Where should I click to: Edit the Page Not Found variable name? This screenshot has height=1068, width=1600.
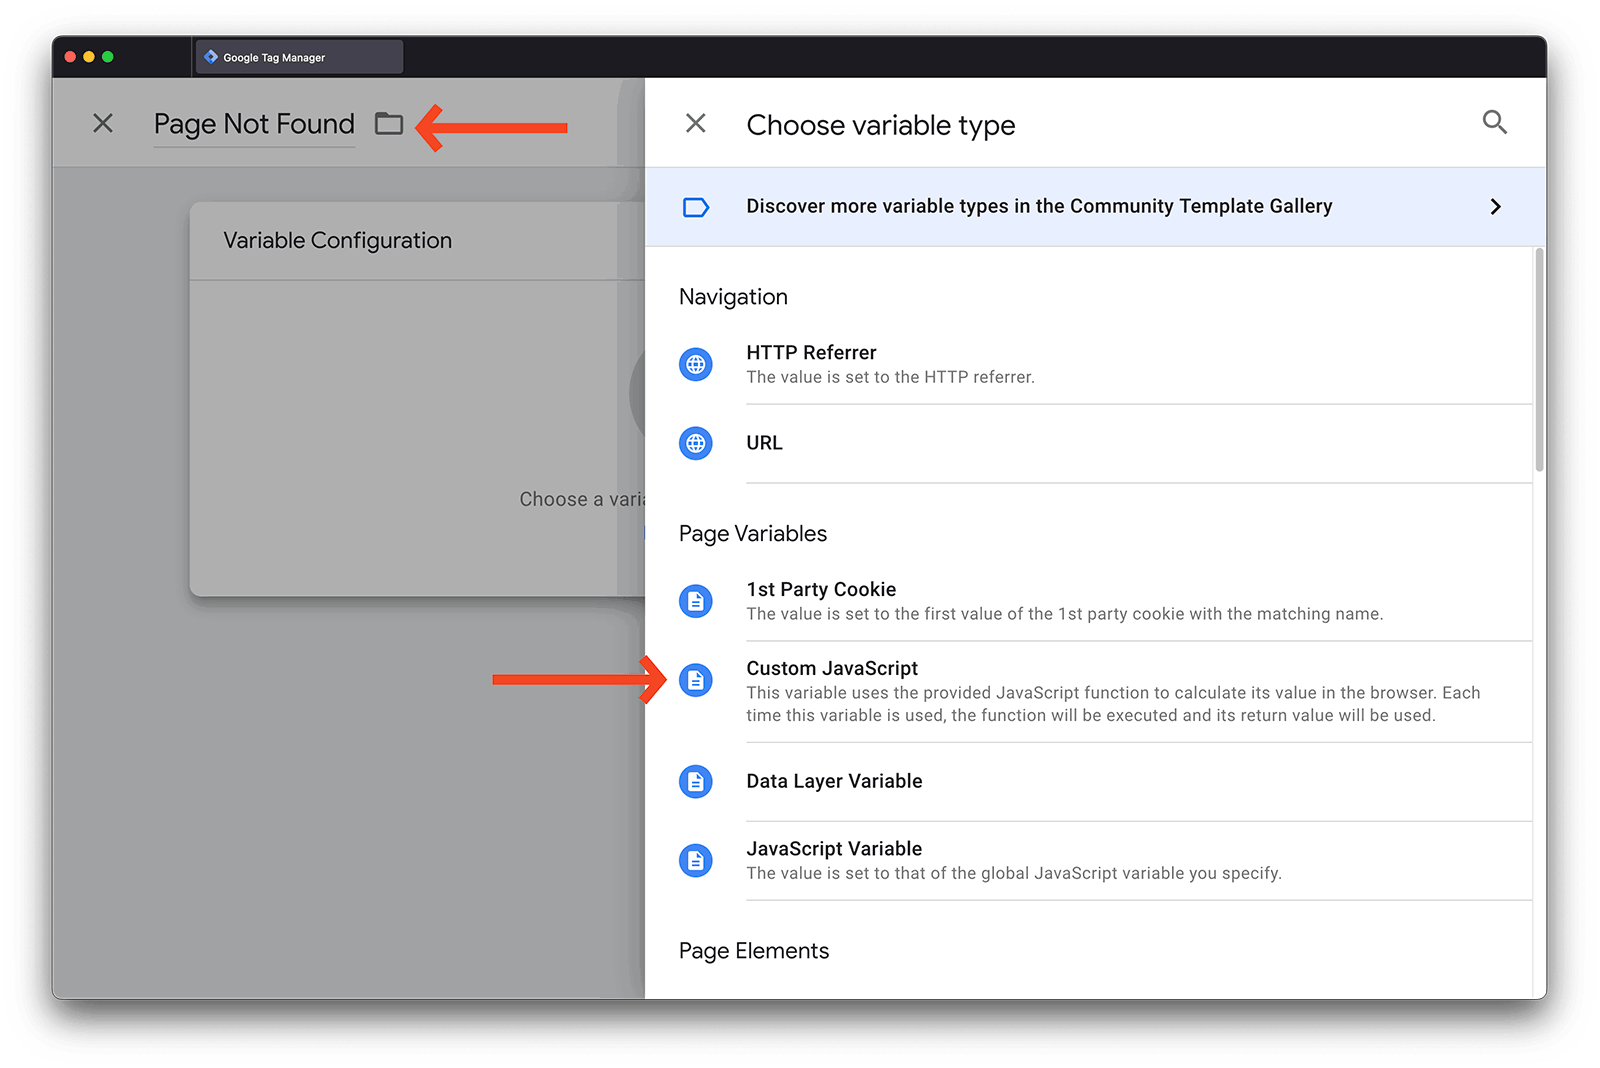[254, 124]
